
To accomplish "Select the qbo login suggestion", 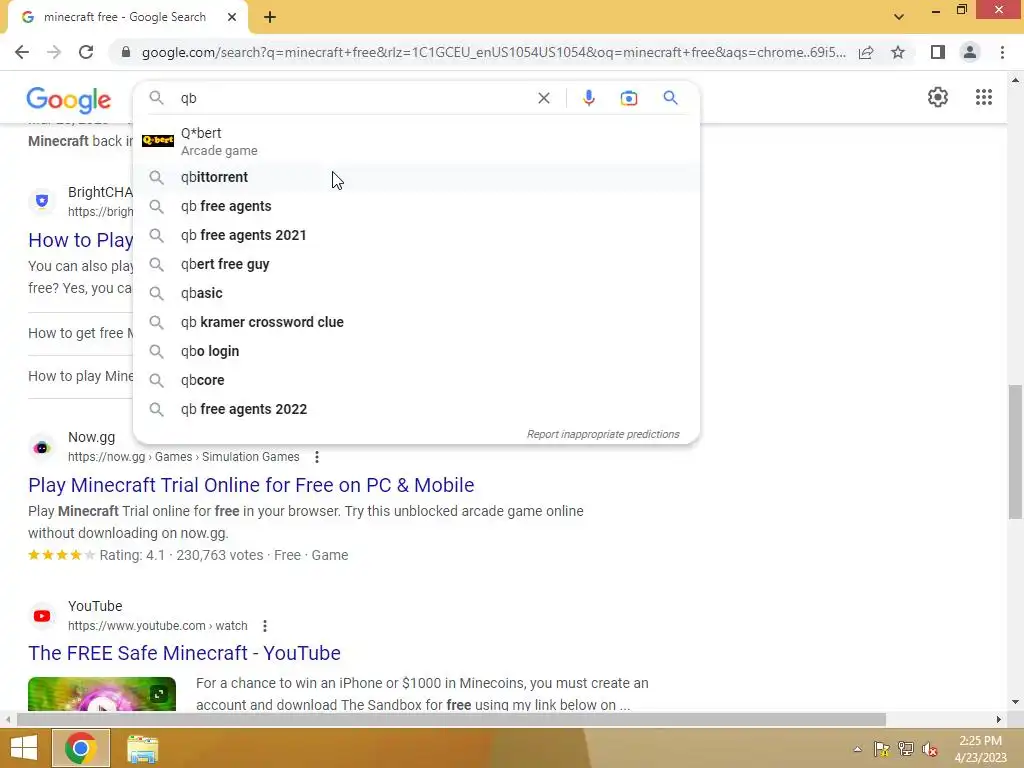I will click(x=416, y=351).
